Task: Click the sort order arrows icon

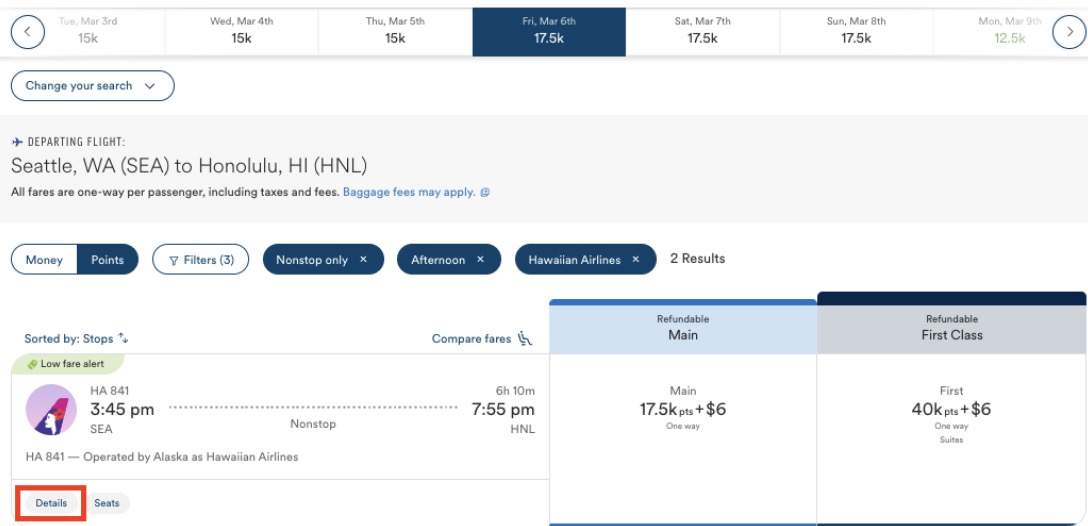Action: click(x=124, y=339)
